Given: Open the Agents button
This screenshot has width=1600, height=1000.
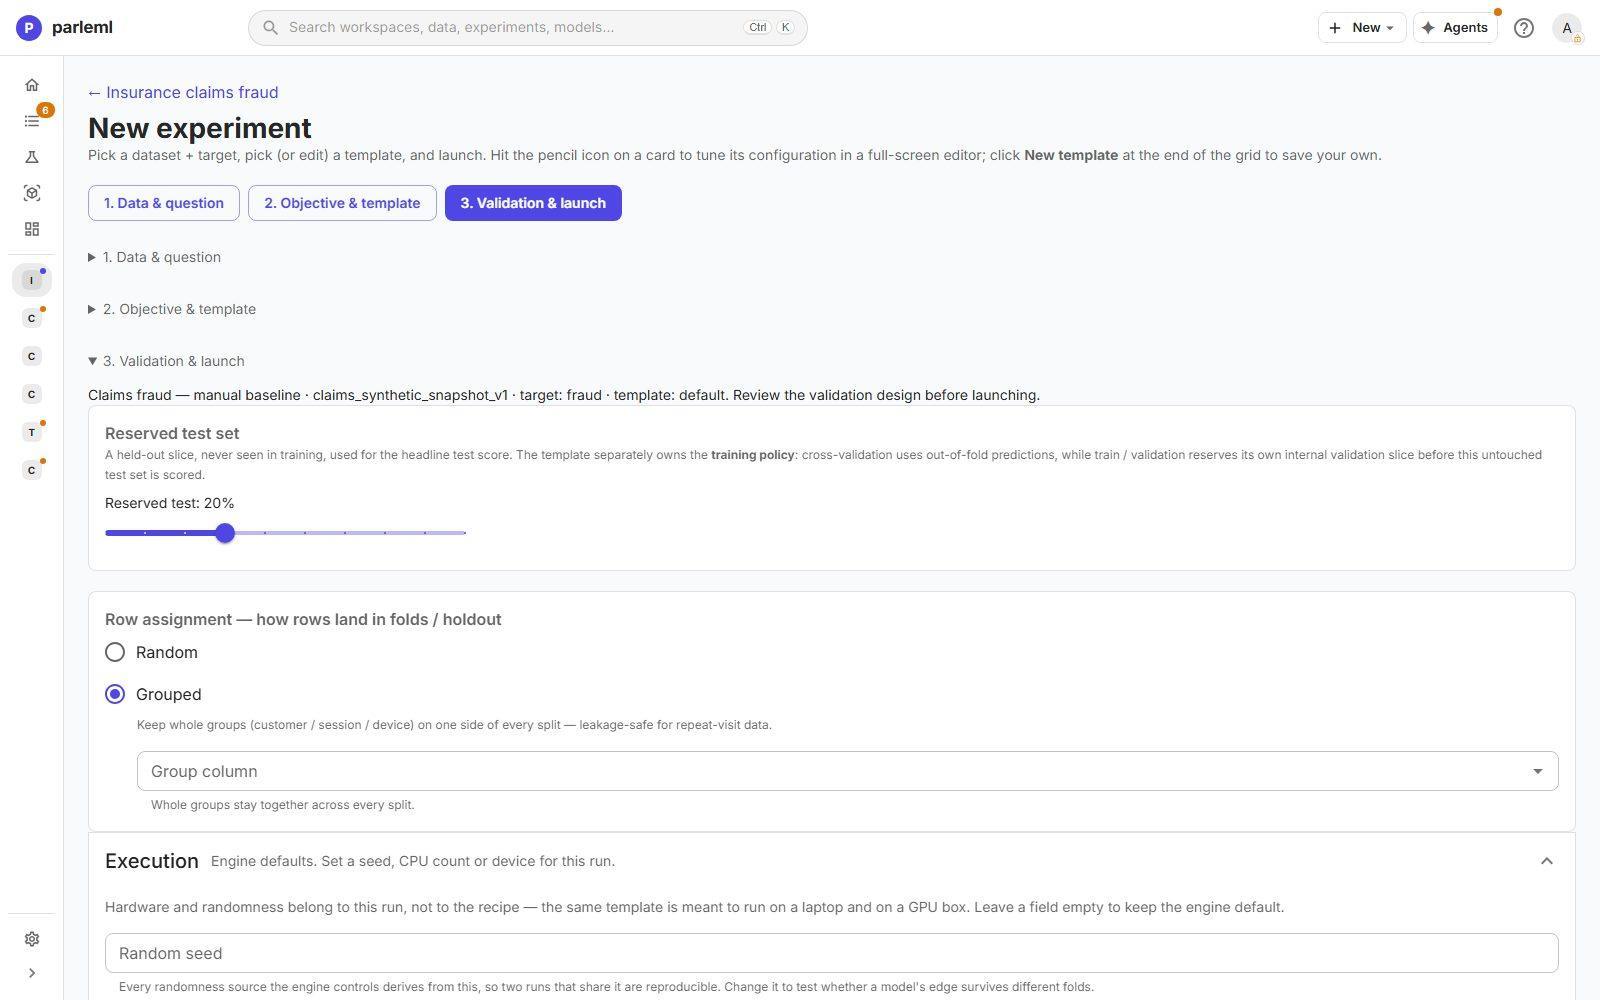Looking at the screenshot, I should click(x=1455, y=28).
